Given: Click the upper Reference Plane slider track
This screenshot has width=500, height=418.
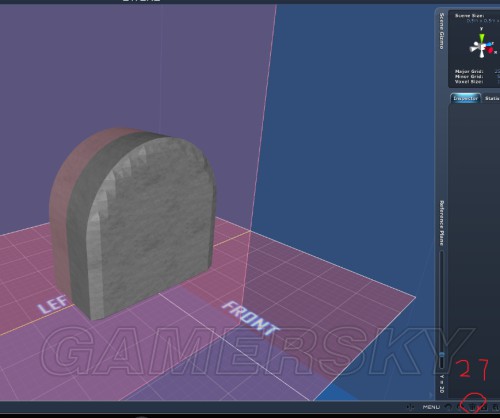Looking at the screenshot, I should click(442, 300).
